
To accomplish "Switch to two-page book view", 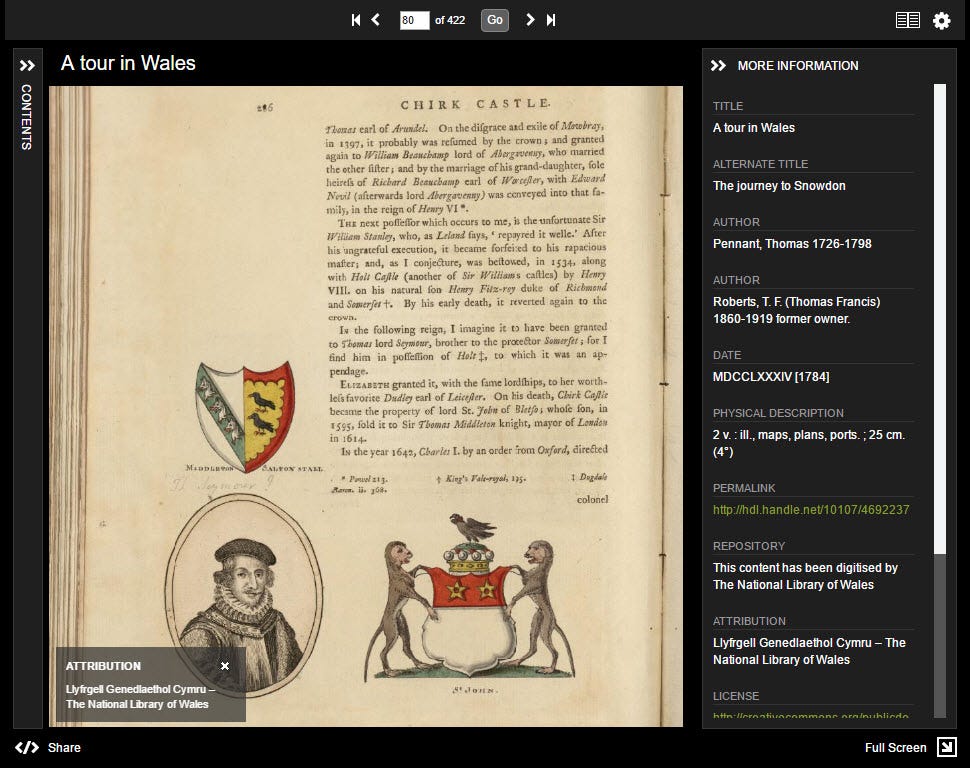I will (x=908, y=20).
